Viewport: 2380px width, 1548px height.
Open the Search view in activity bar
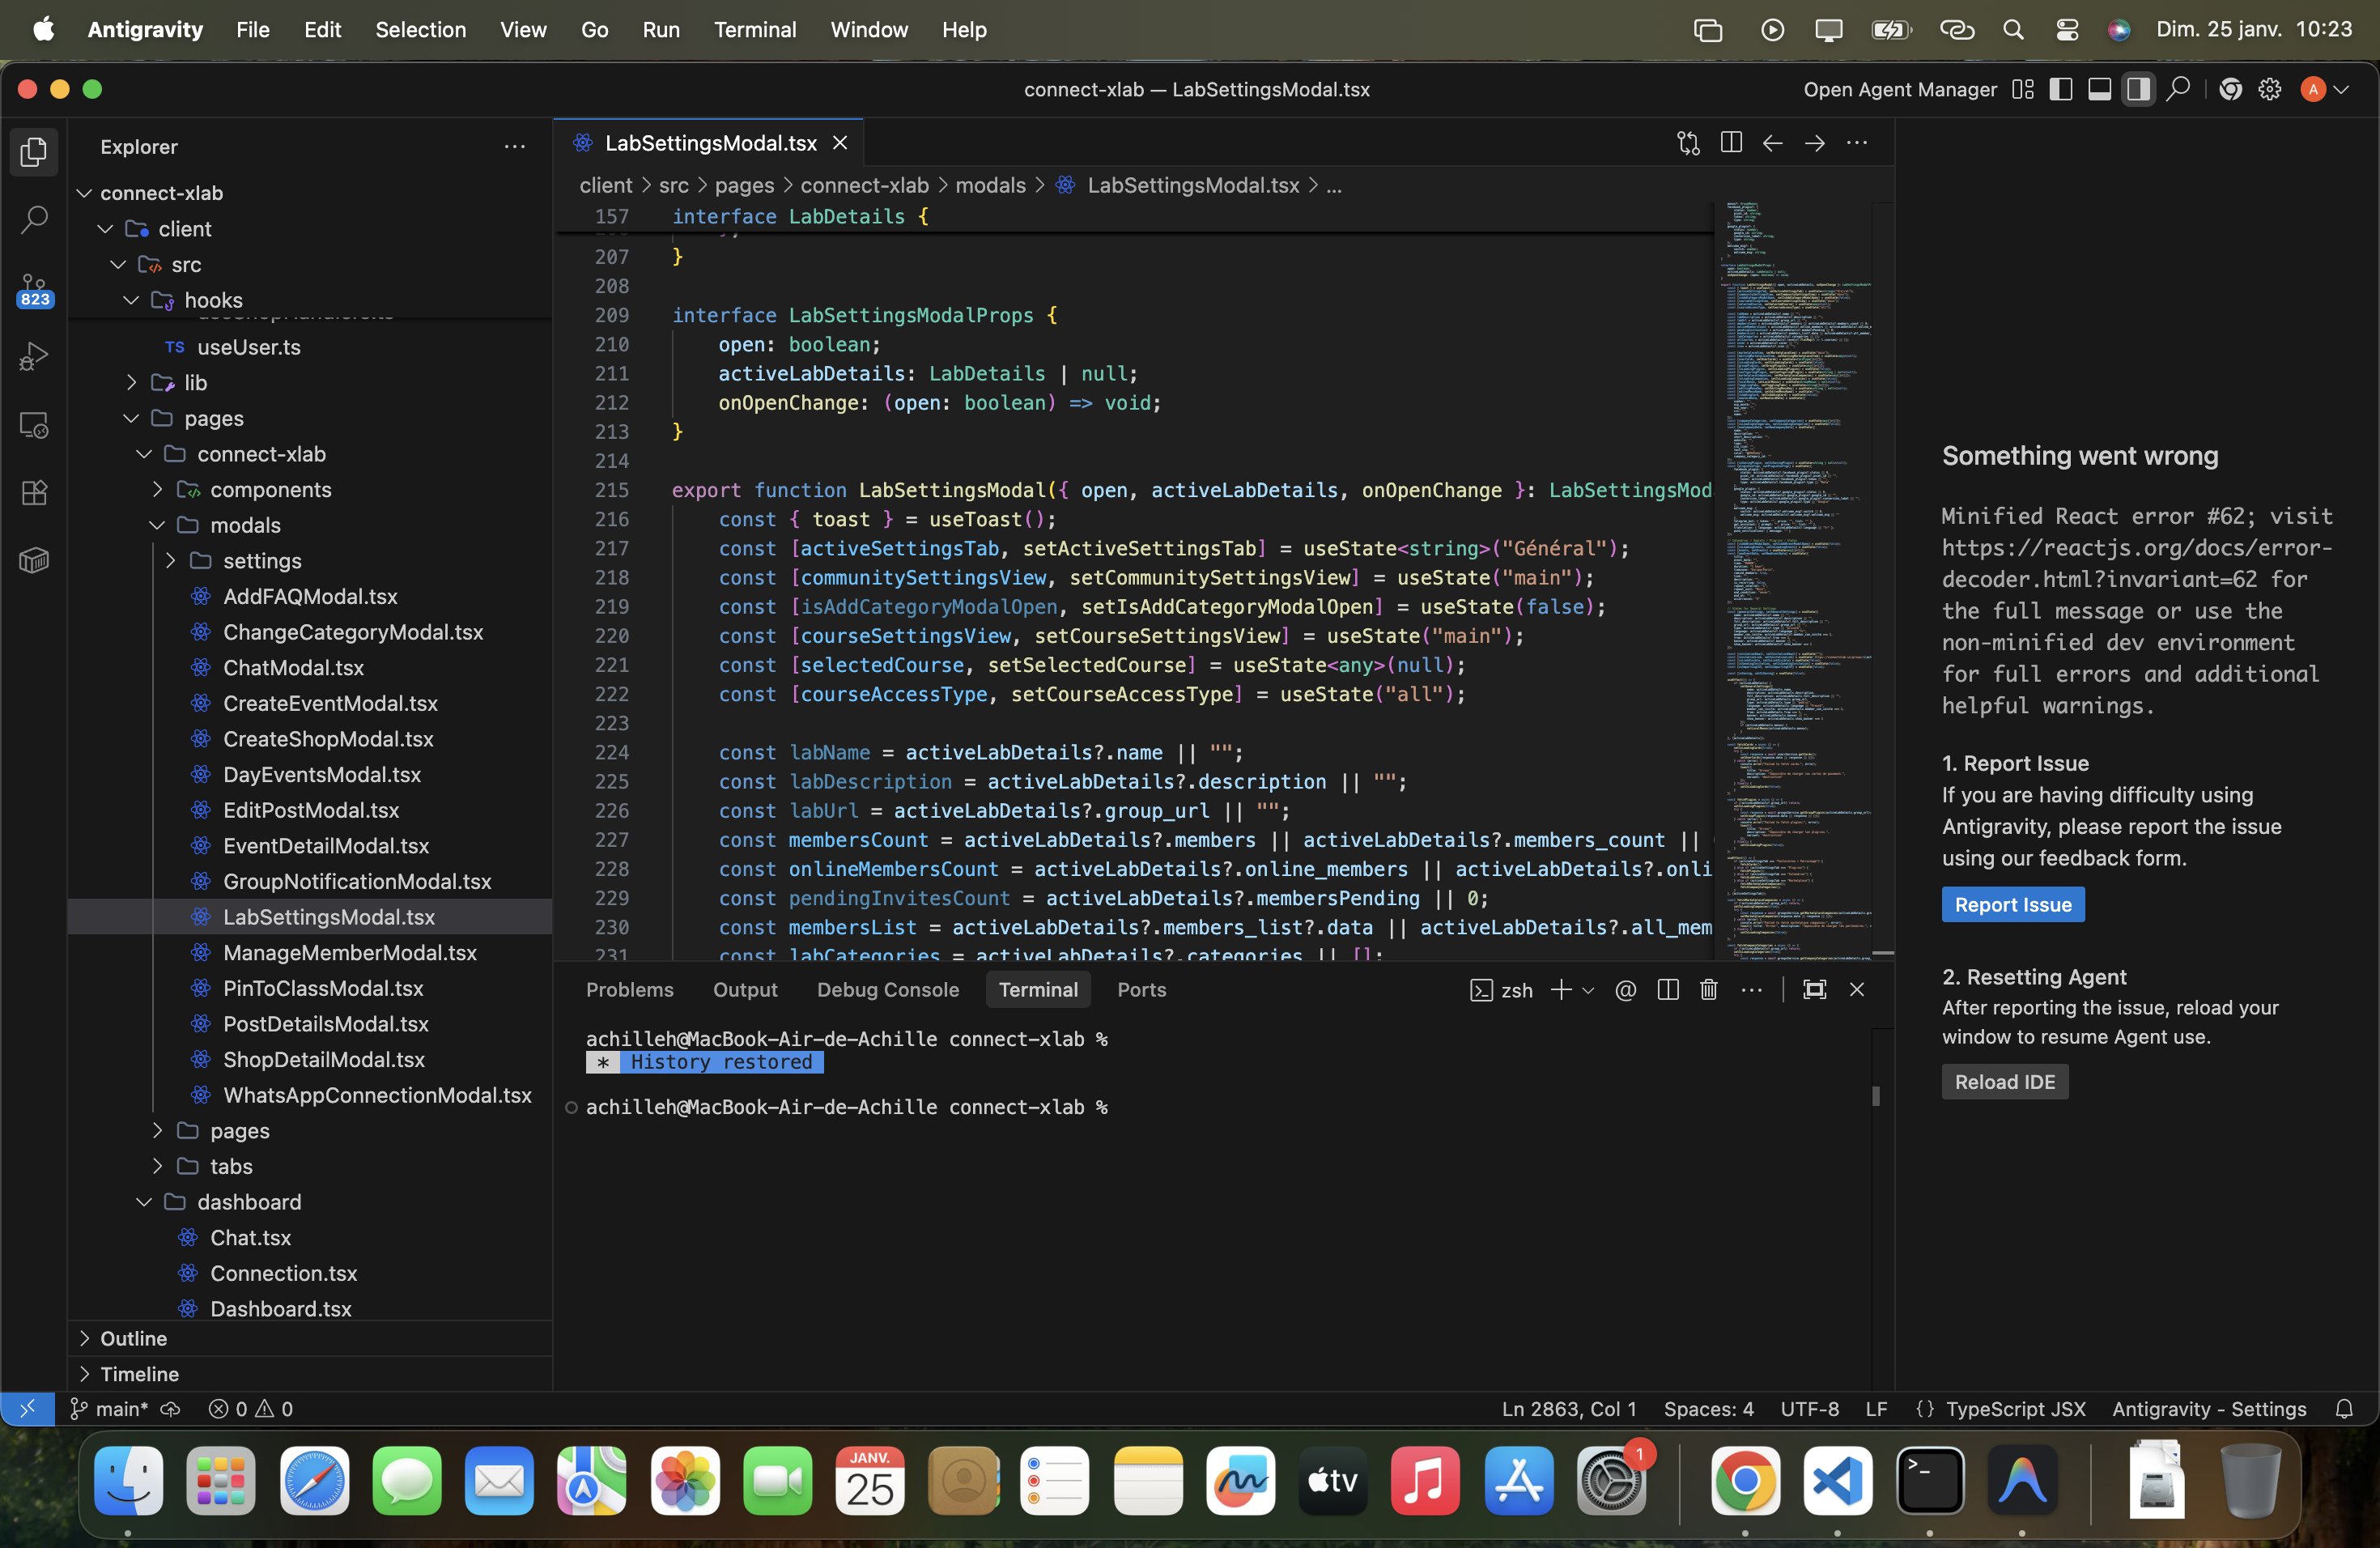[34, 219]
